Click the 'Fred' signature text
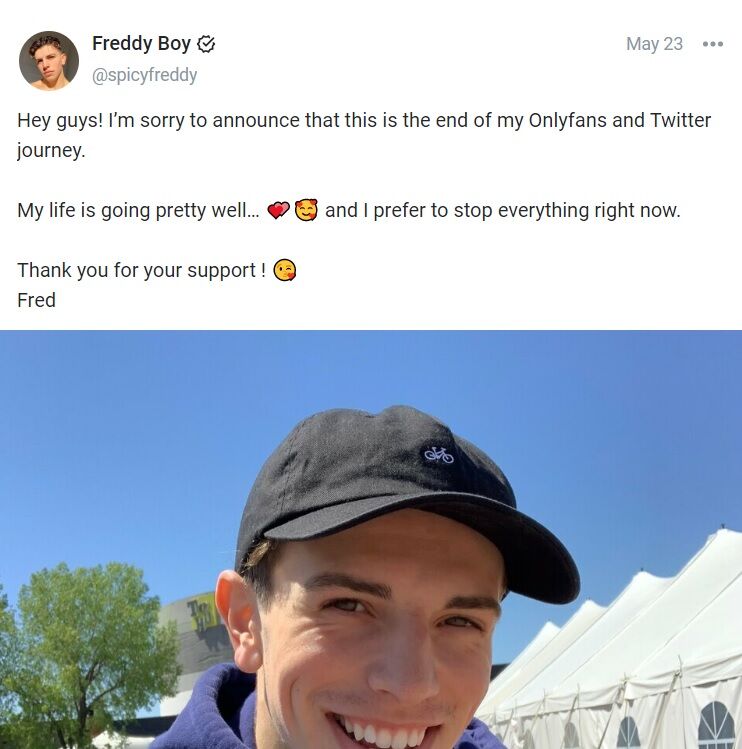 [x=36, y=300]
